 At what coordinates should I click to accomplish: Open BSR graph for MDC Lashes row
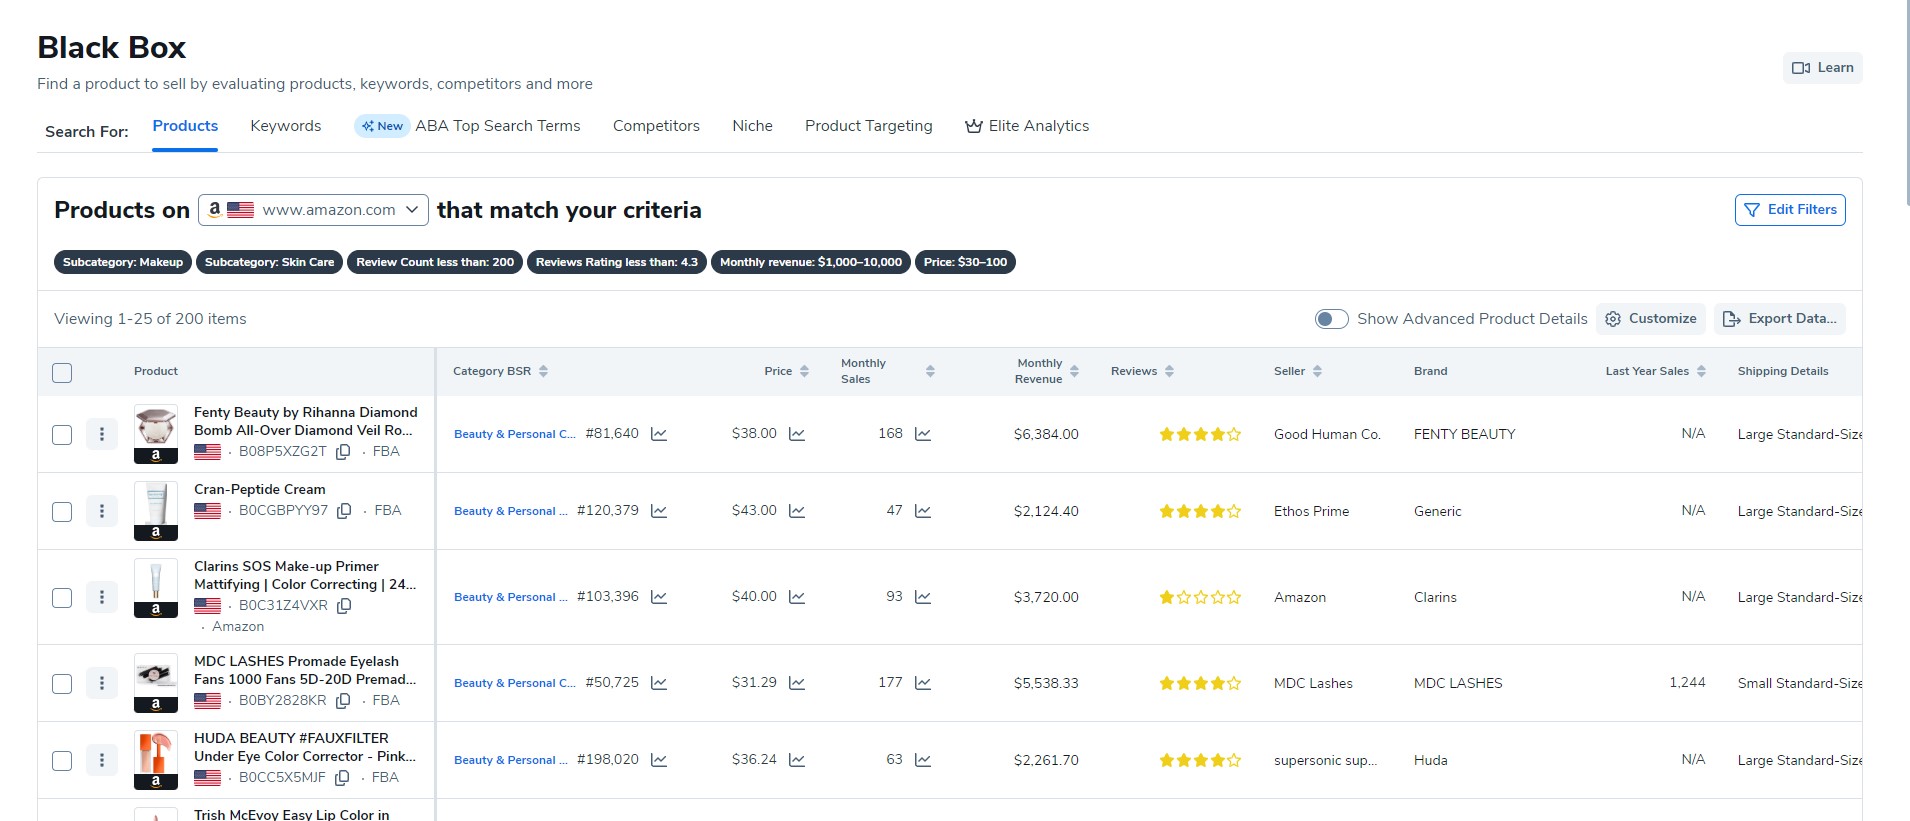[x=659, y=683]
